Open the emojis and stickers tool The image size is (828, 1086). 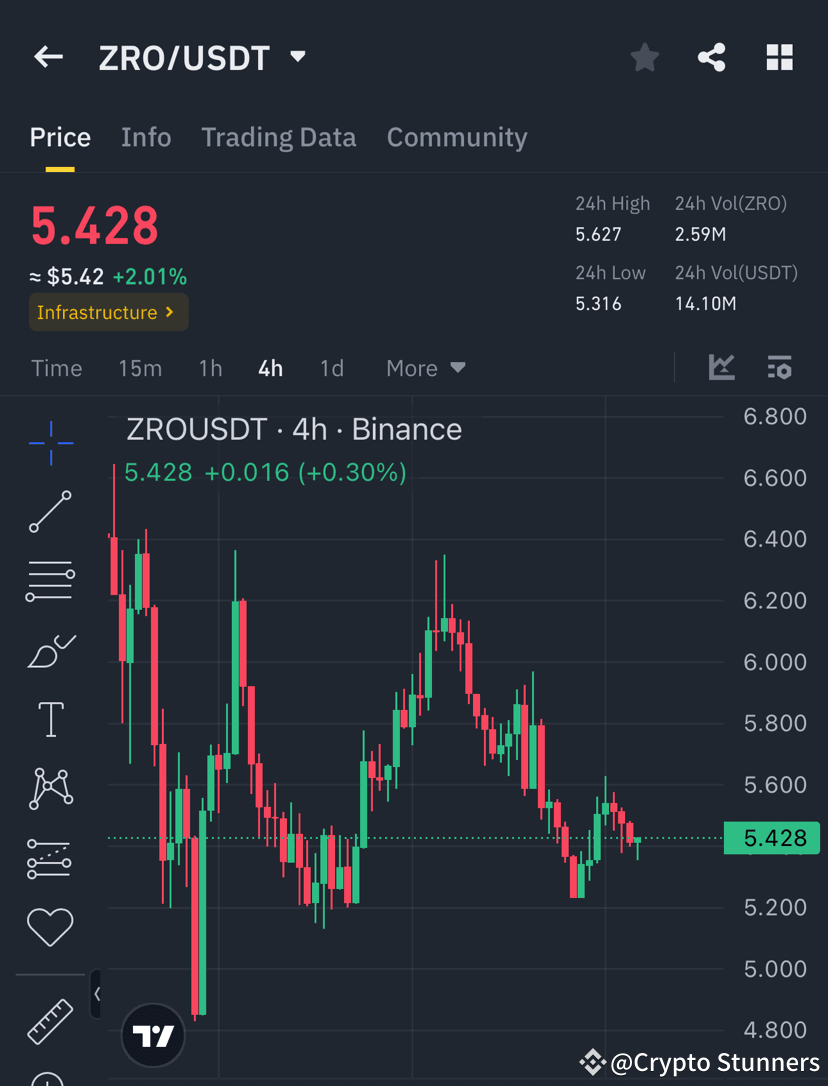(50, 926)
